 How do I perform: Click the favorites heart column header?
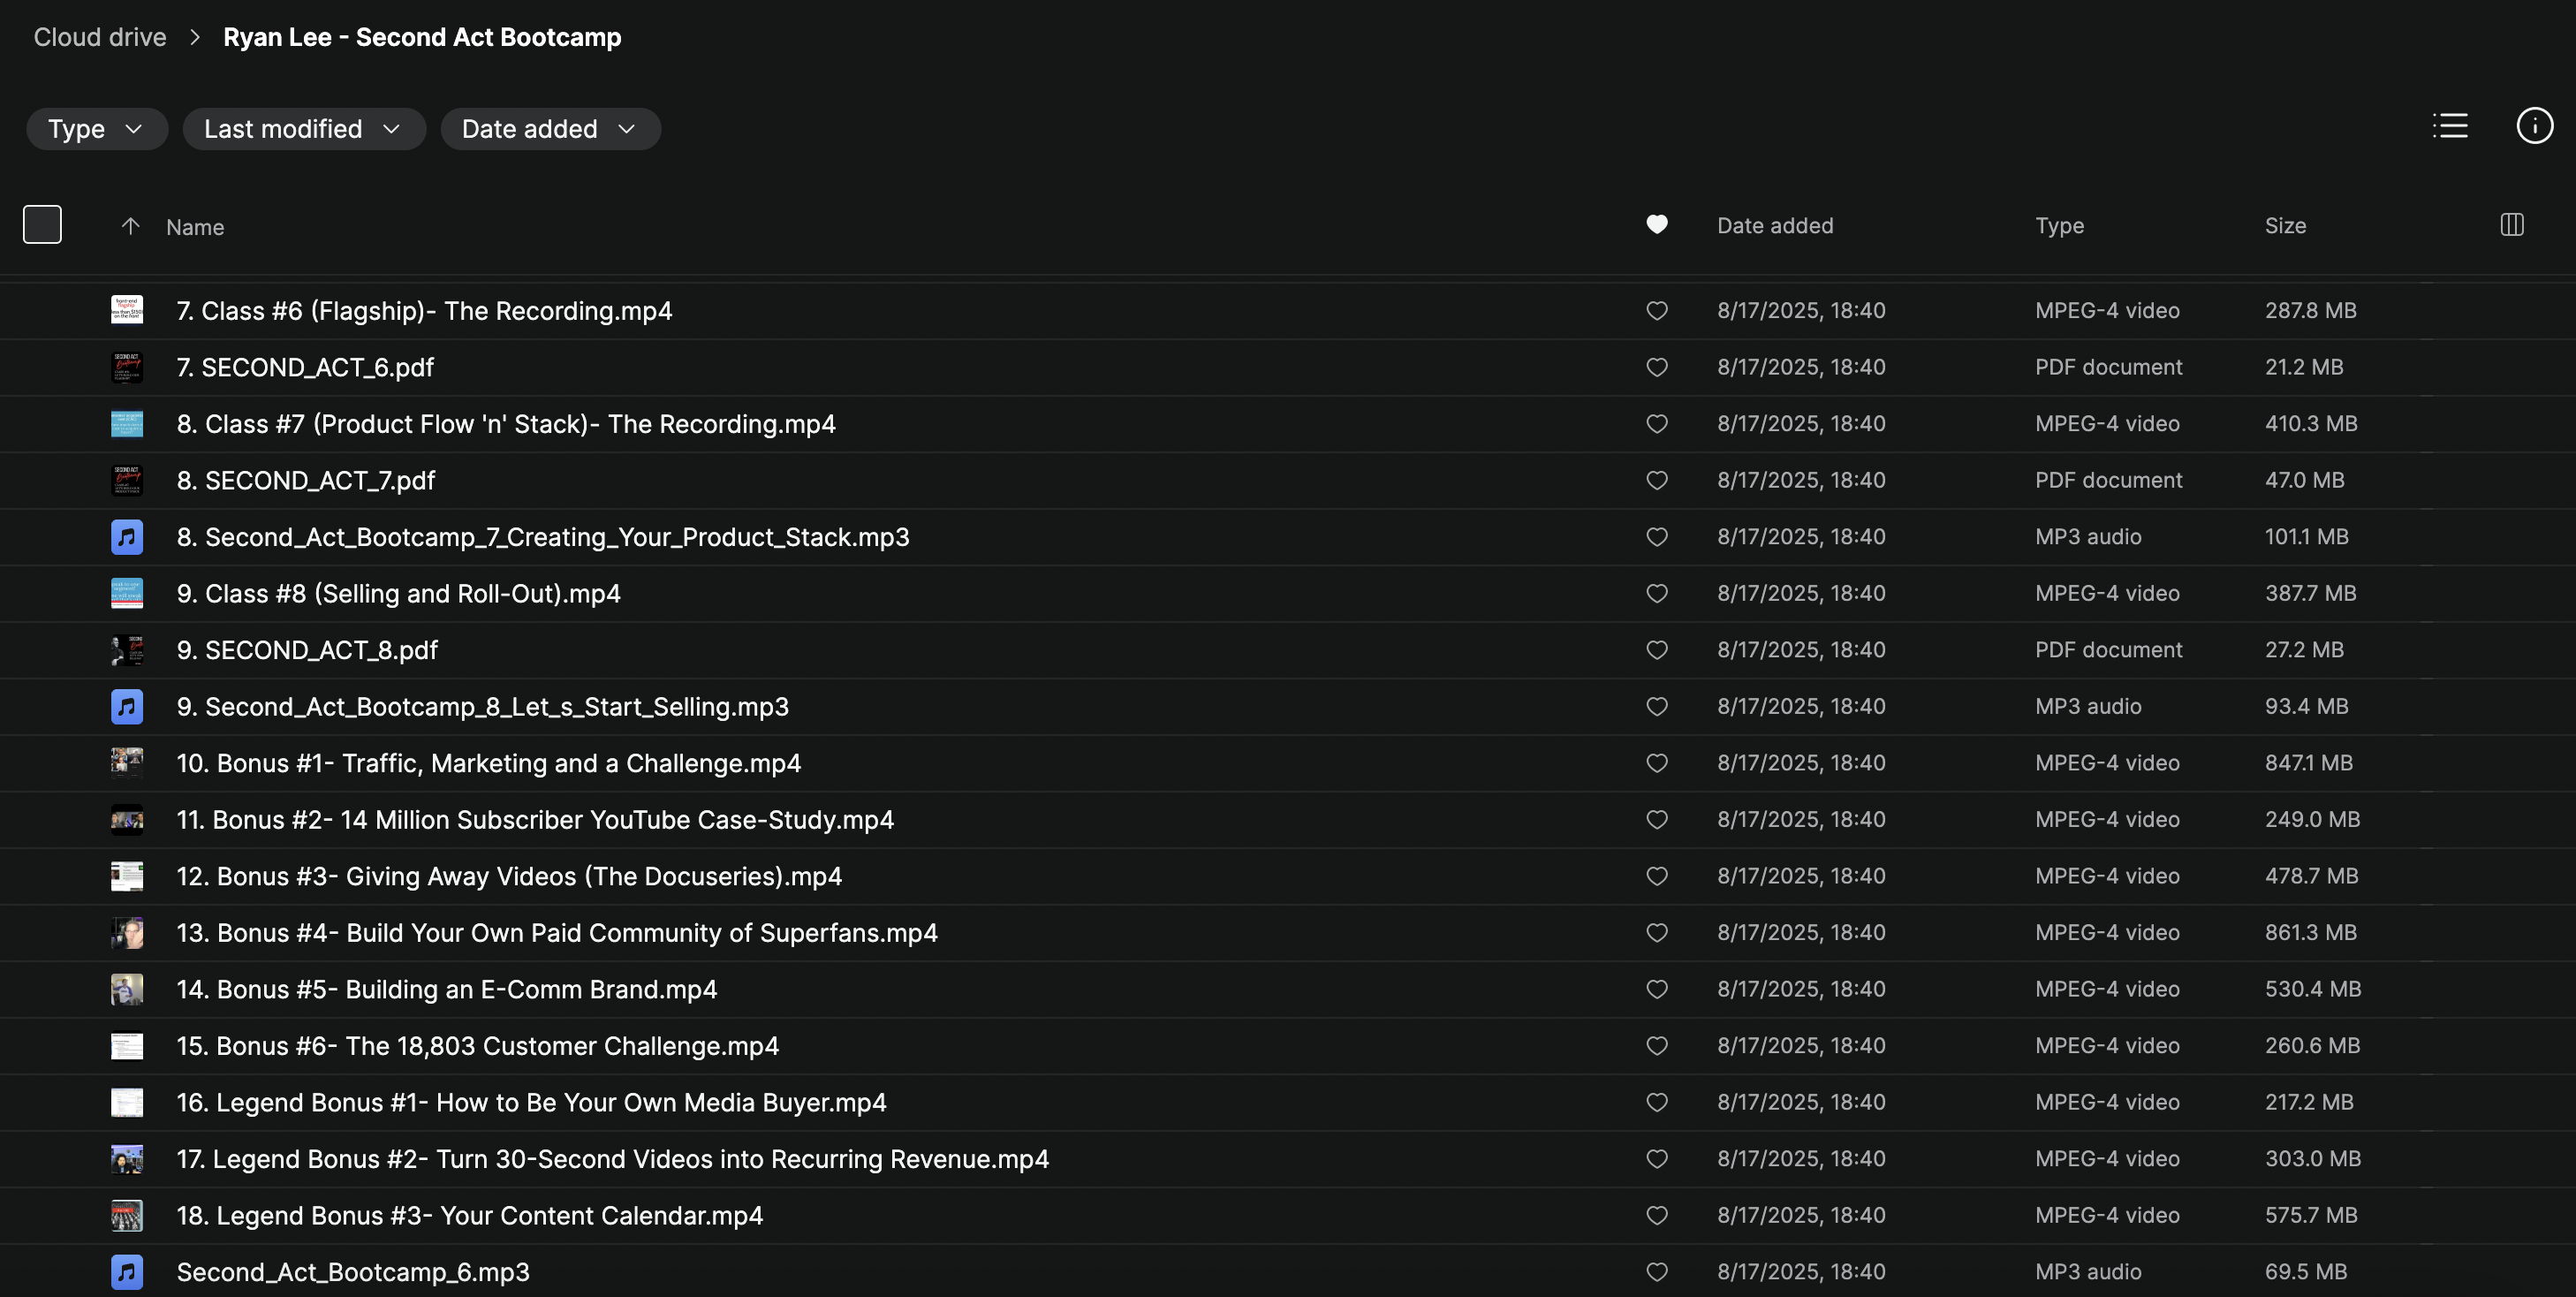1657,225
